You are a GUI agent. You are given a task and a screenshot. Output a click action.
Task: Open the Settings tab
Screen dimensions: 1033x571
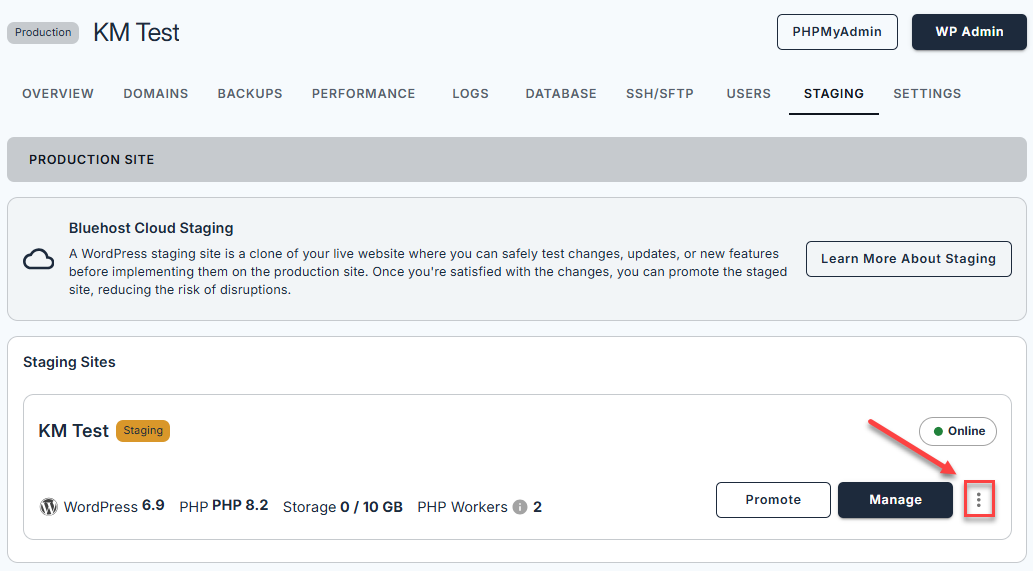[927, 94]
